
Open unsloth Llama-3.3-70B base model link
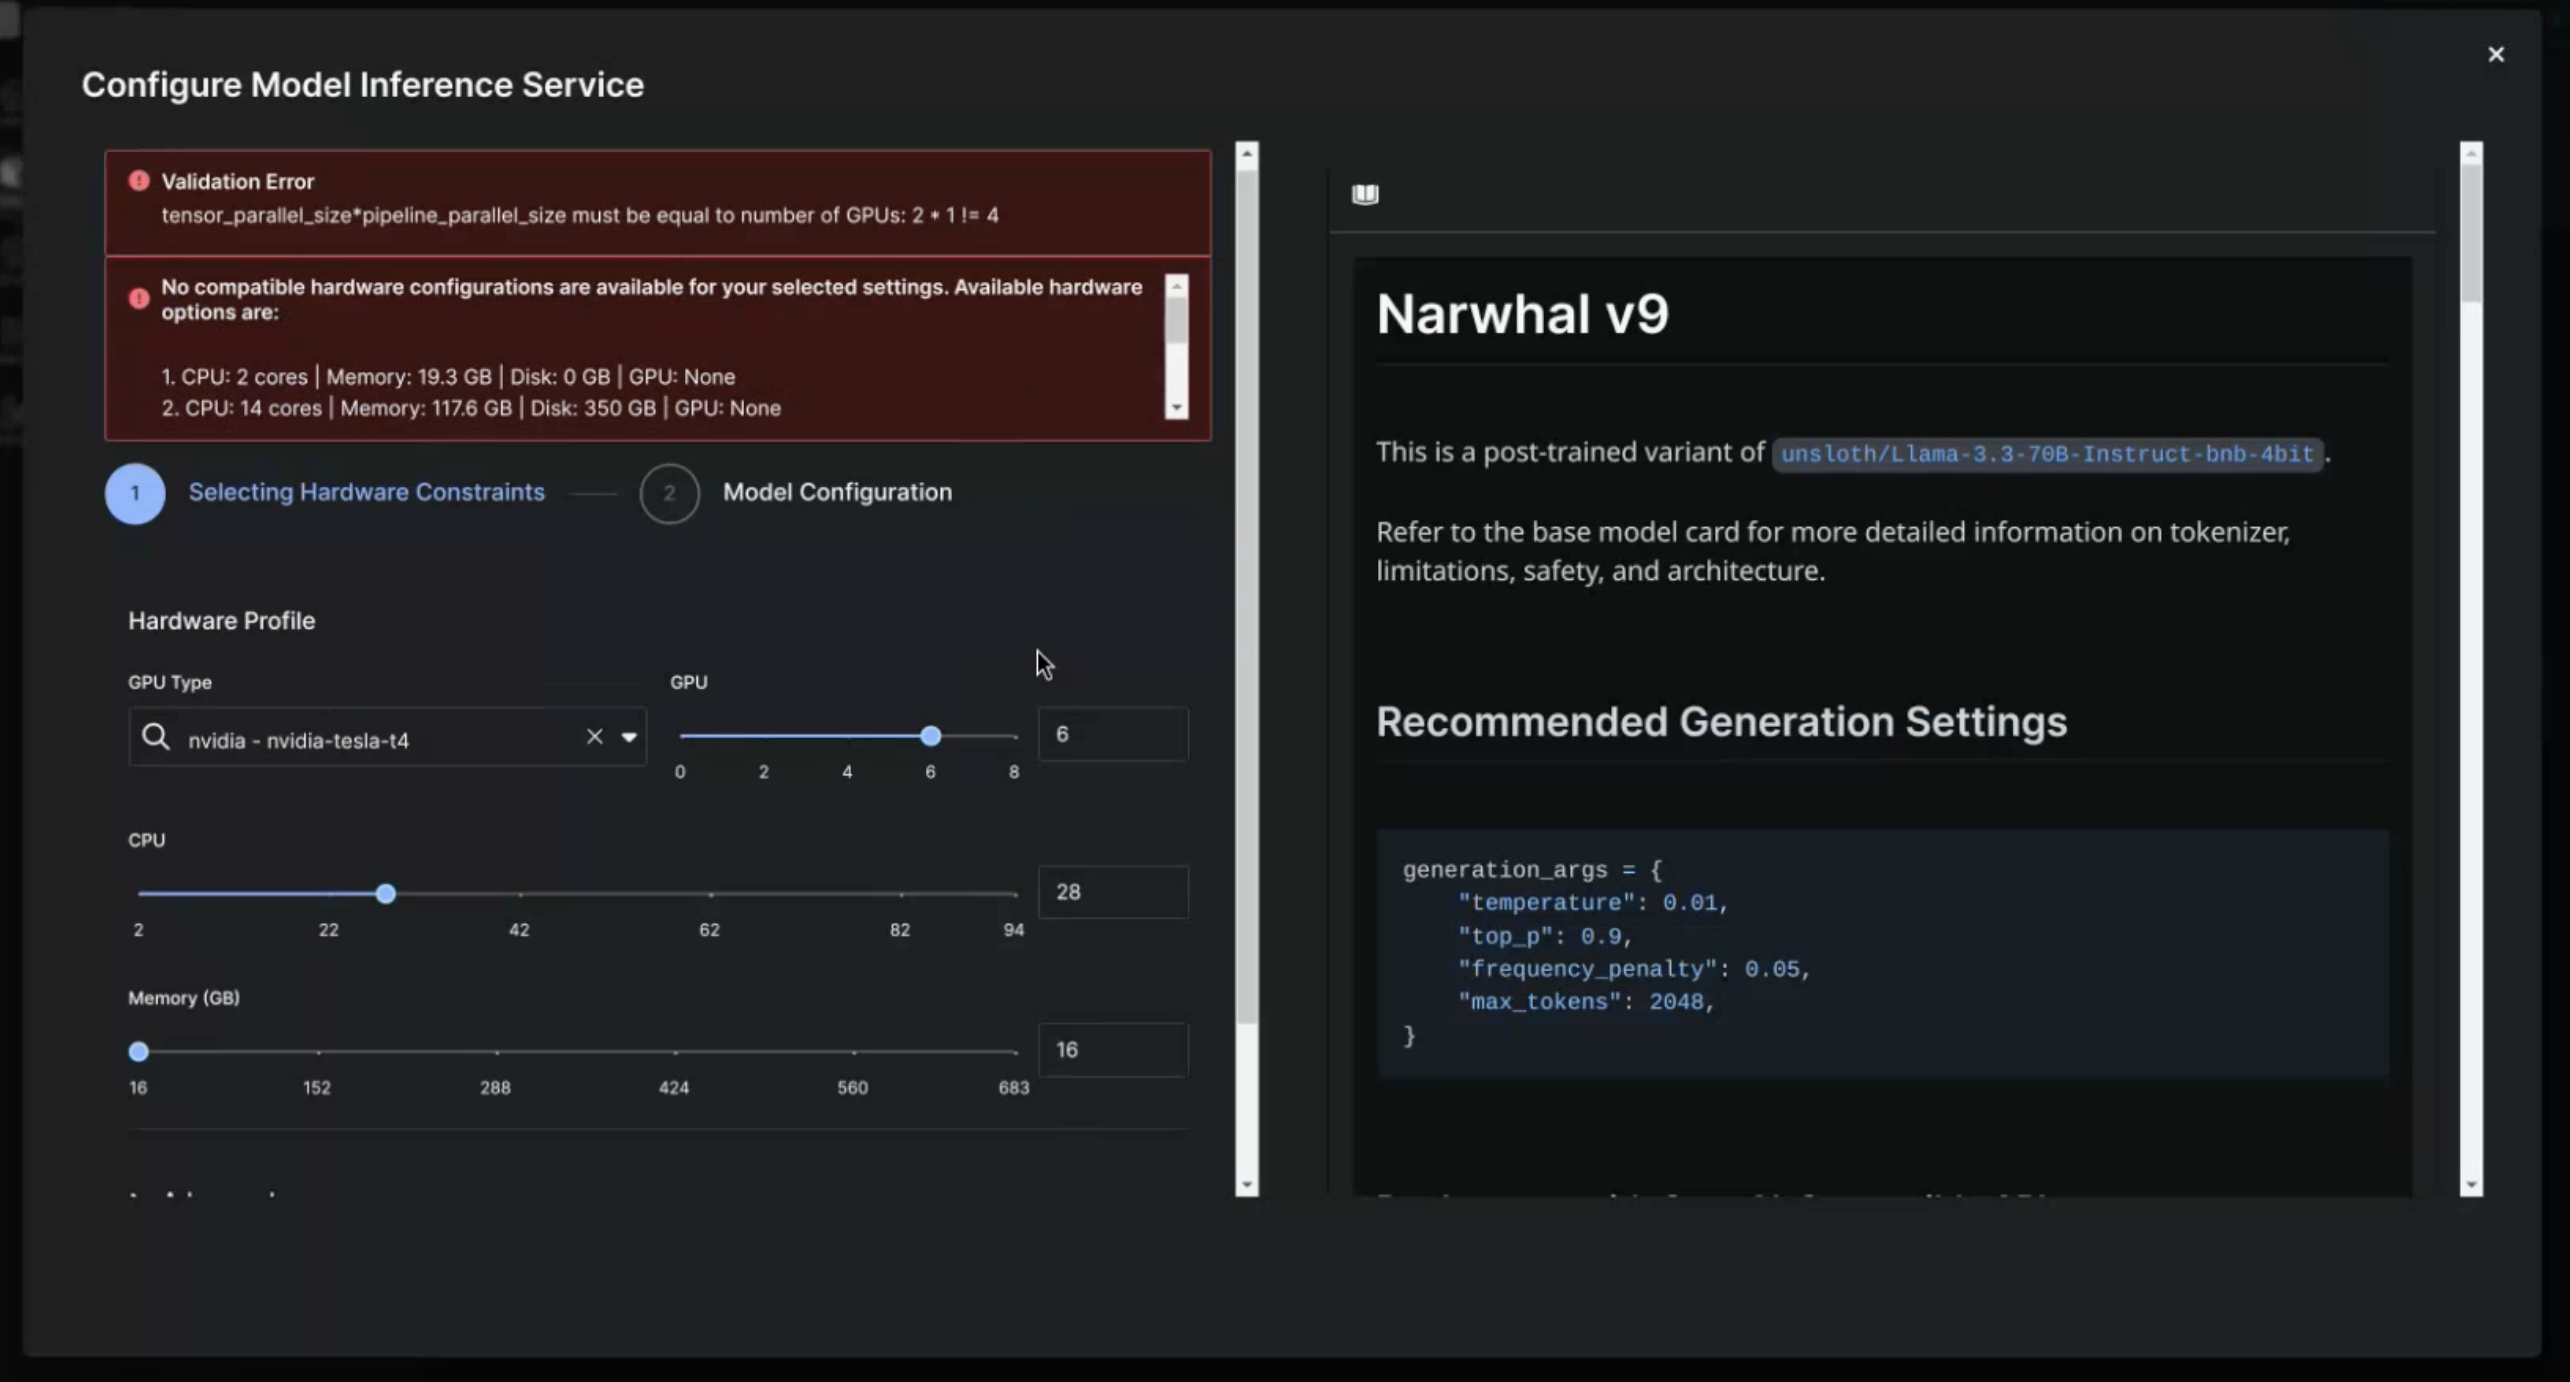[2046, 454]
